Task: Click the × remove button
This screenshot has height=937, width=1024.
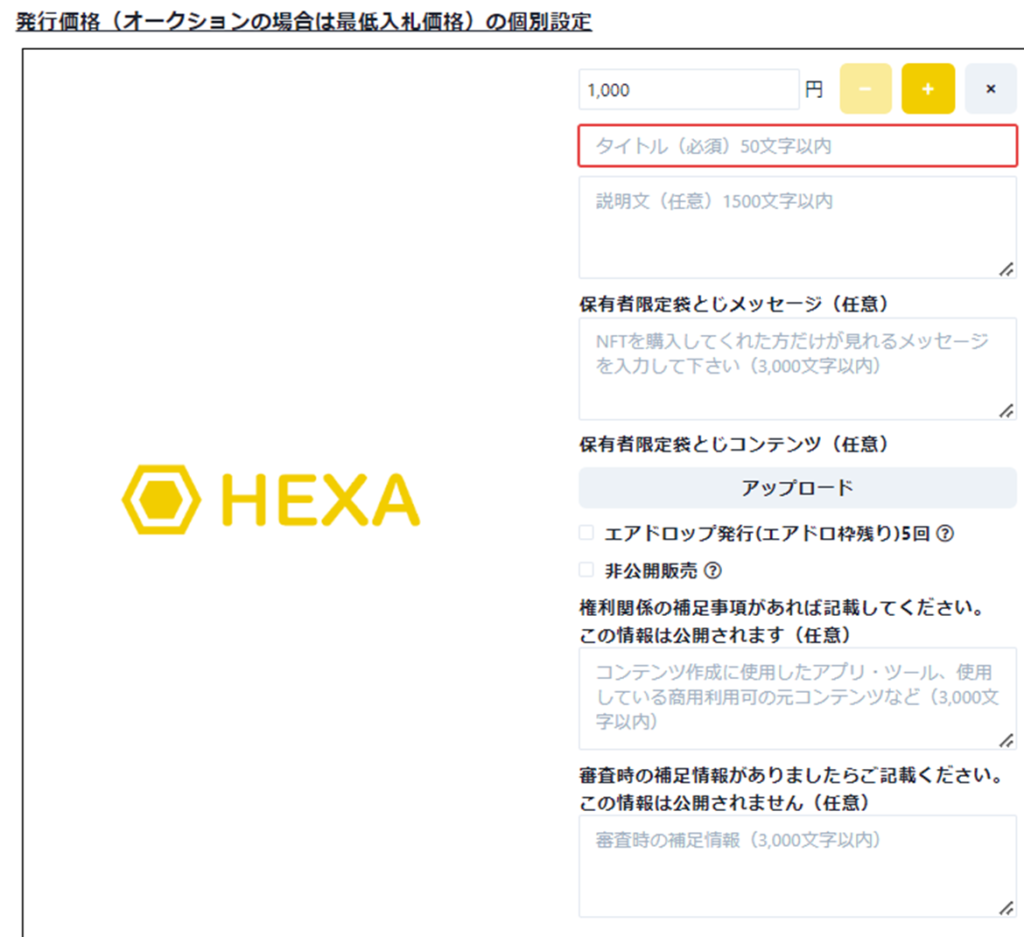Action: tap(990, 89)
